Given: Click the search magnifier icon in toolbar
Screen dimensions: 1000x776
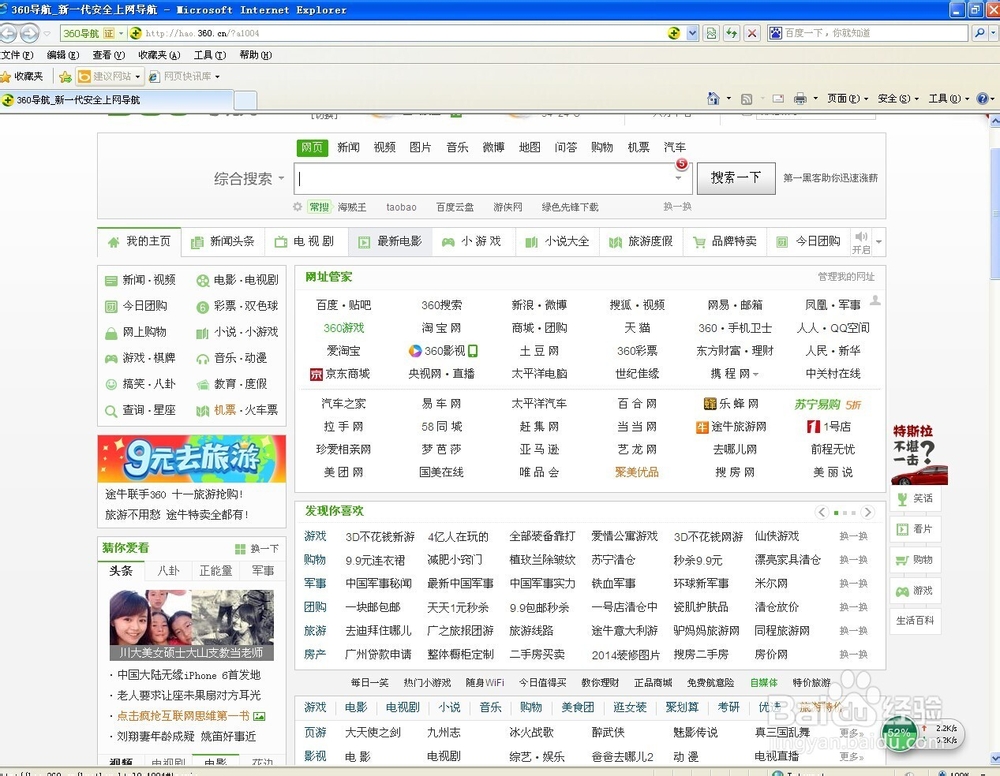Looking at the screenshot, I should click(x=980, y=33).
